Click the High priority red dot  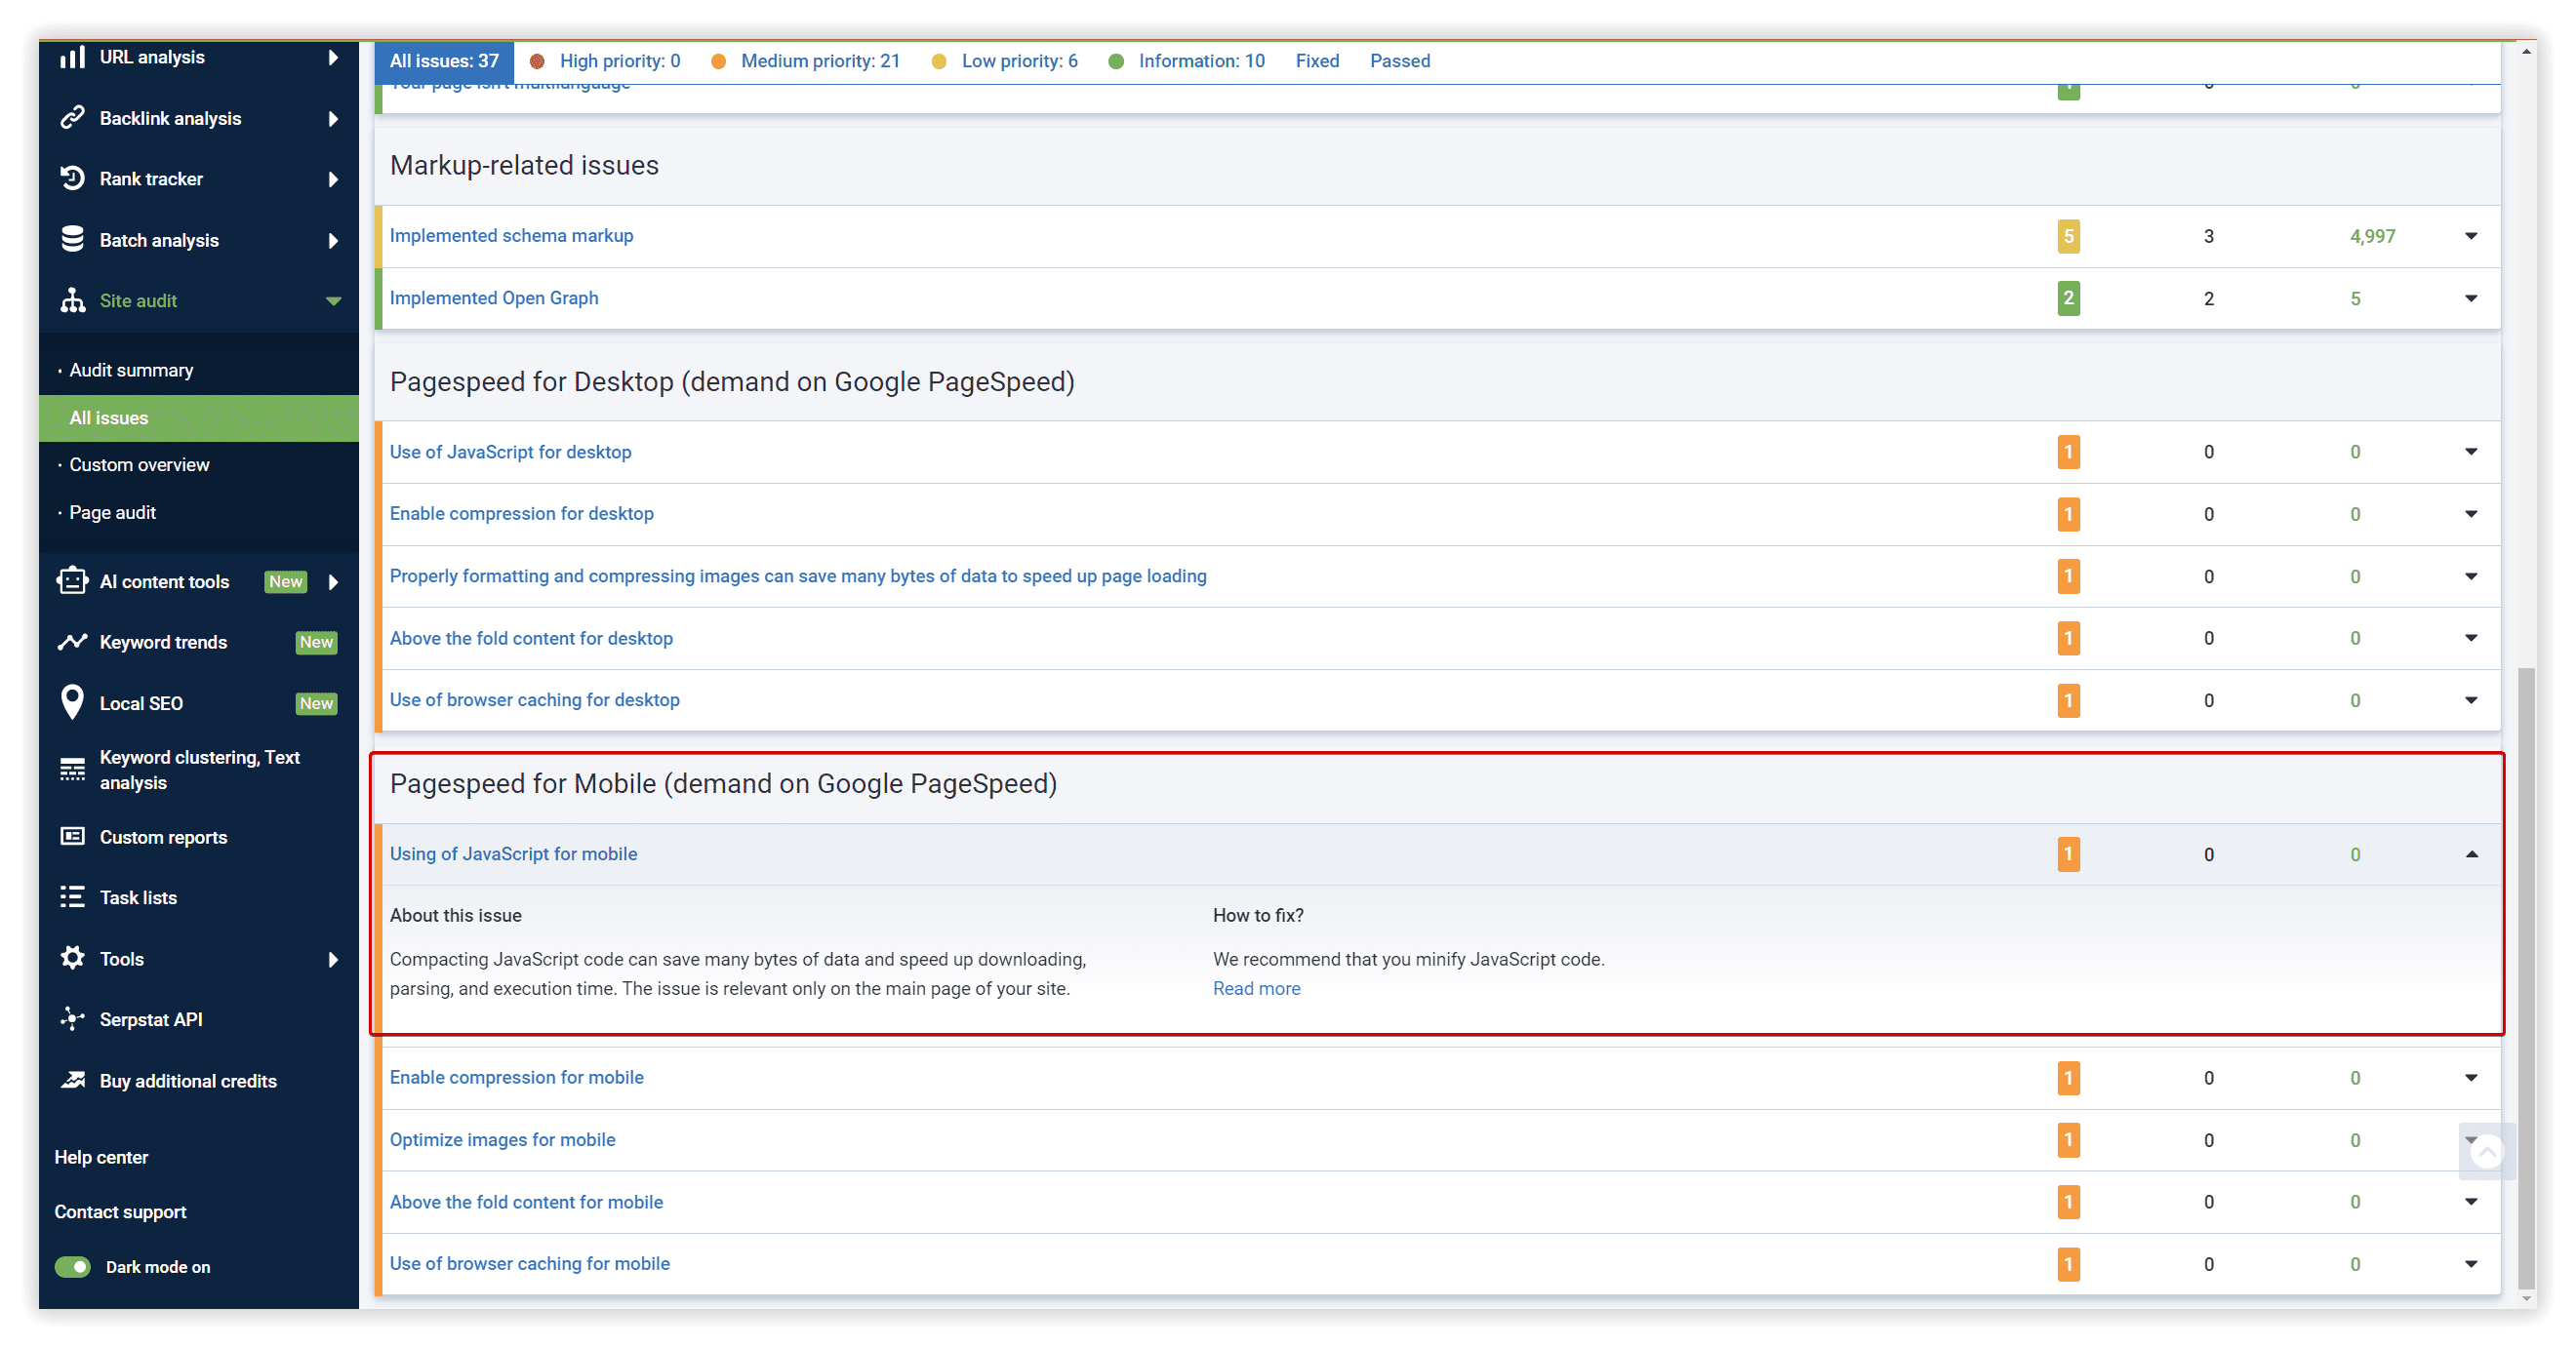(x=537, y=61)
